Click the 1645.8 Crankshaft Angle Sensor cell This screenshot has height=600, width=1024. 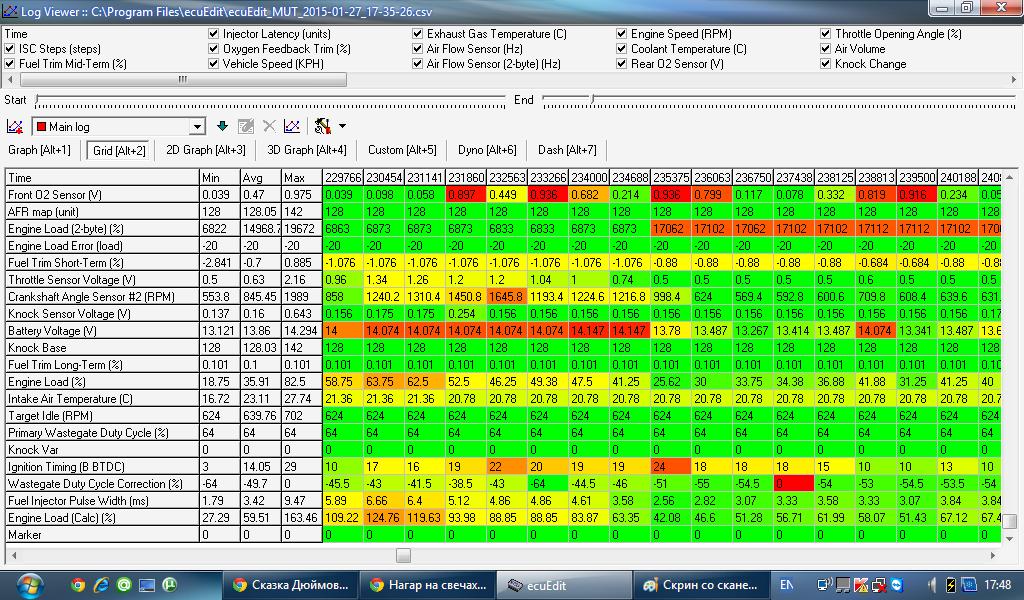[507, 296]
